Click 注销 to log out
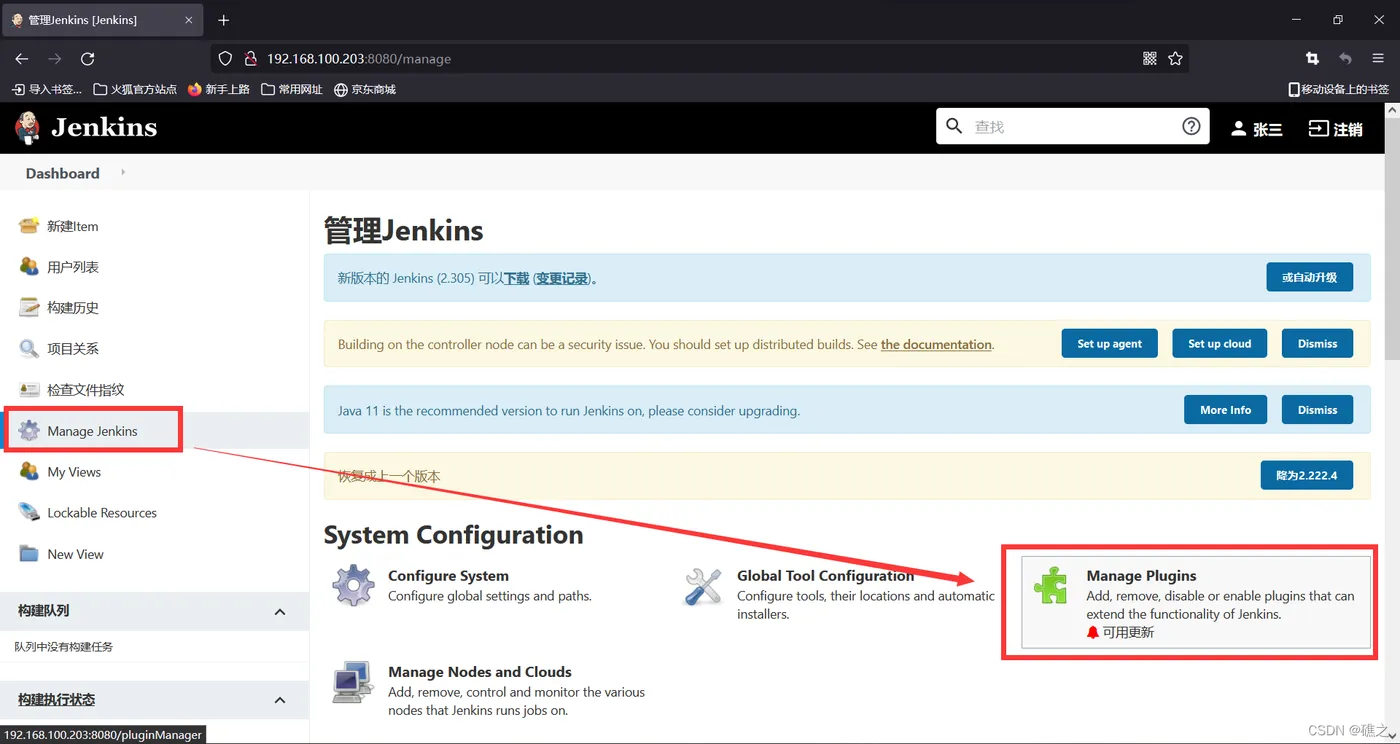The image size is (1400, 744). pyautogui.click(x=1335, y=129)
